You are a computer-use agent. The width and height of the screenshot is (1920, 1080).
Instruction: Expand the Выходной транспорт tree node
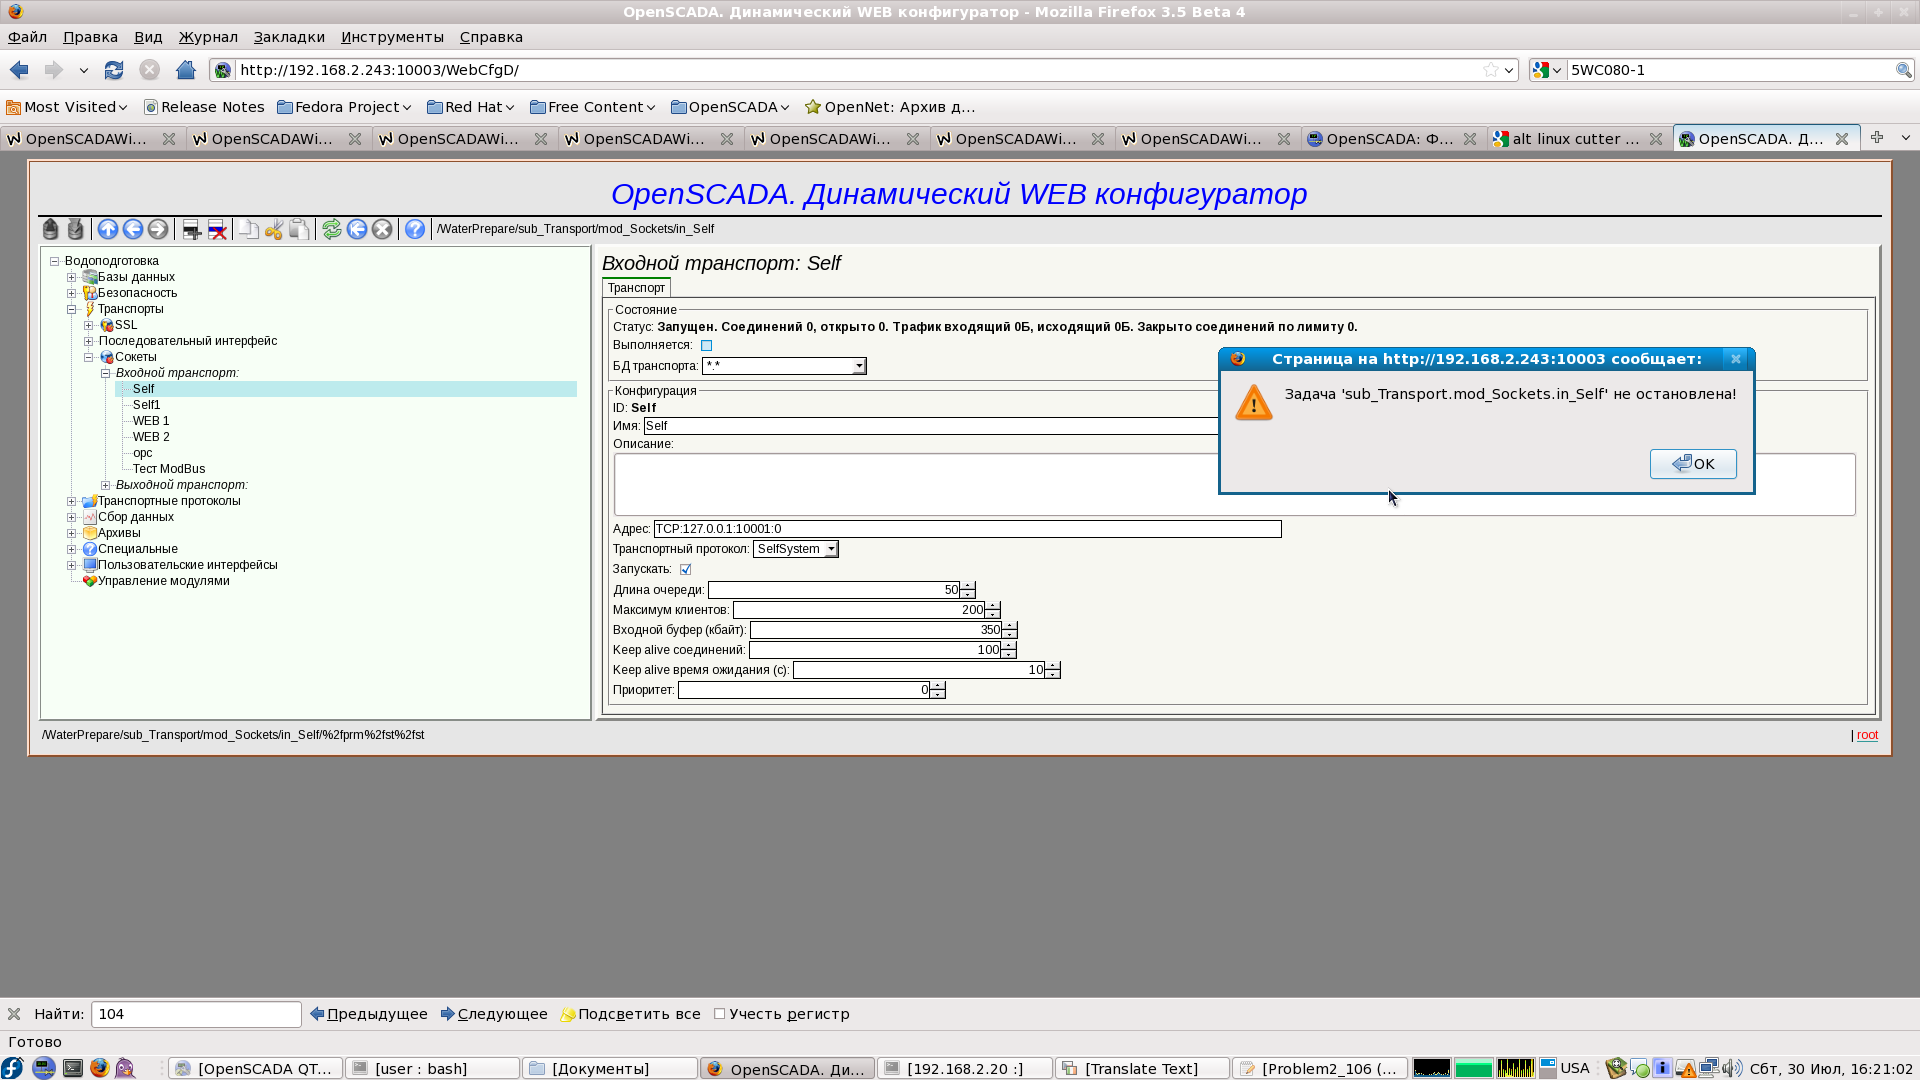105,485
